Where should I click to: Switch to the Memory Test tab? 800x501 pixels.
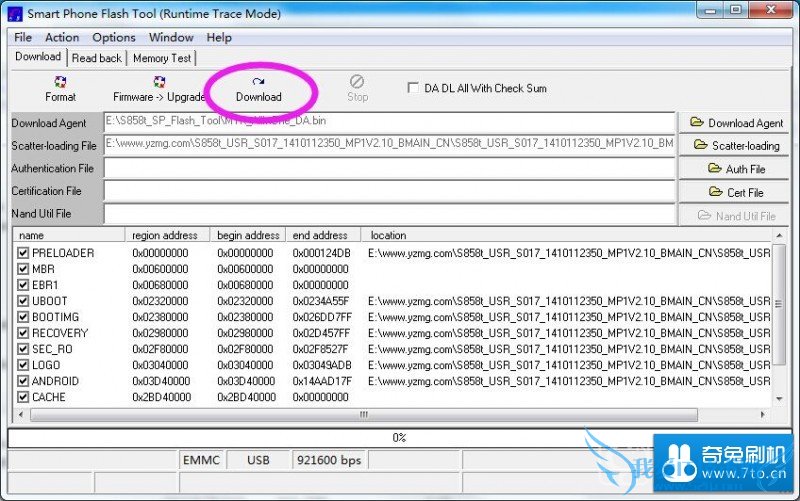[162, 58]
